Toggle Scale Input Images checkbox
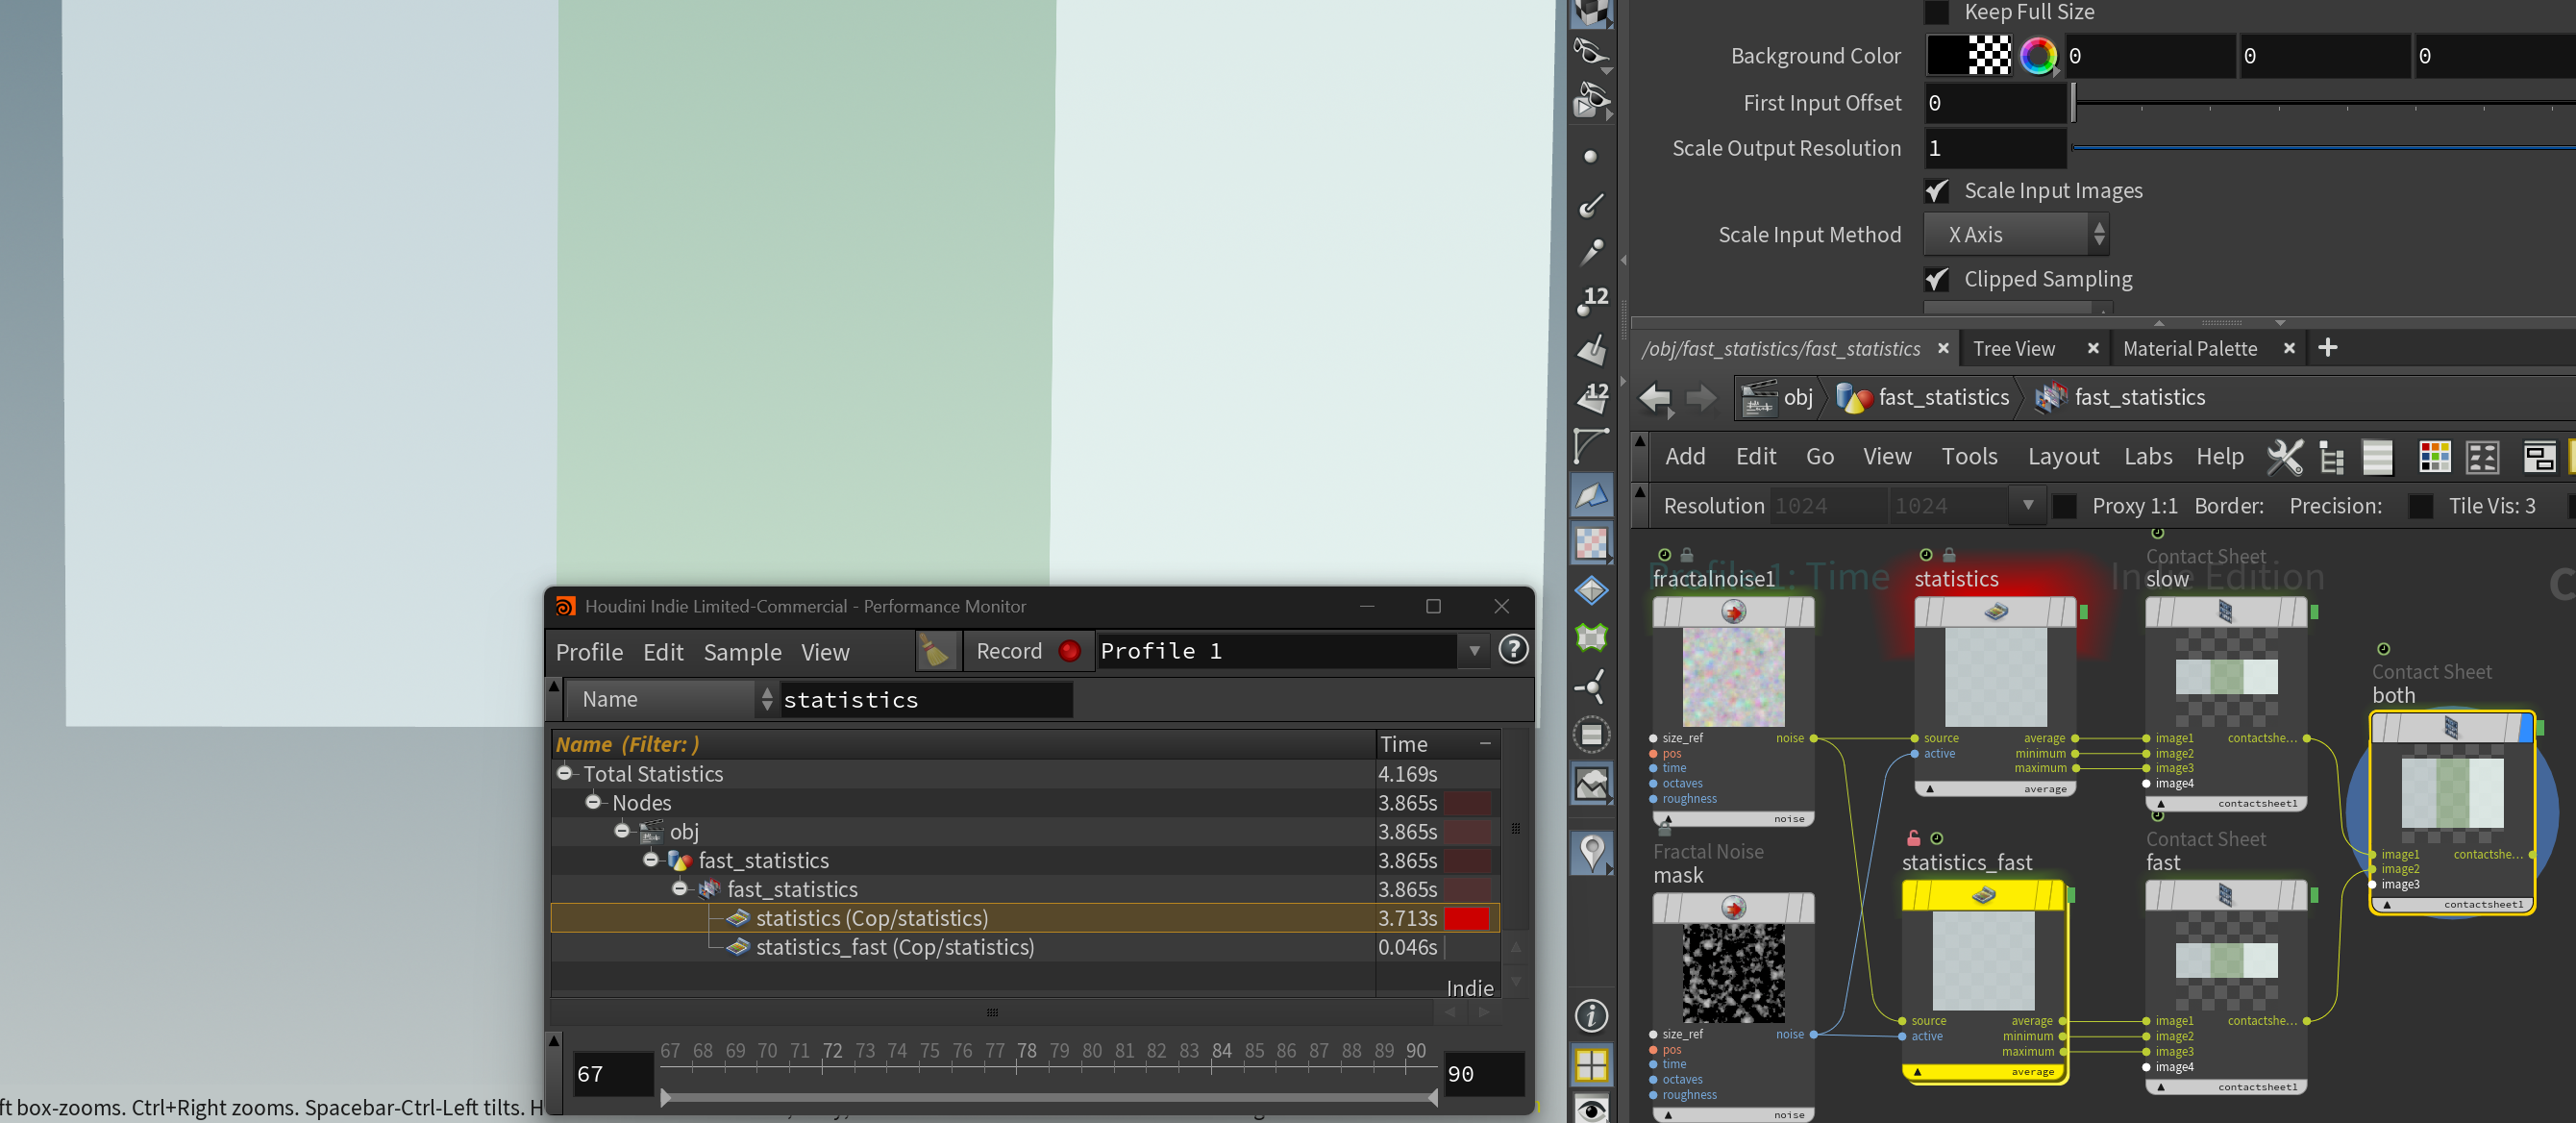This screenshot has height=1123, width=2576. [x=1937, y=191]
